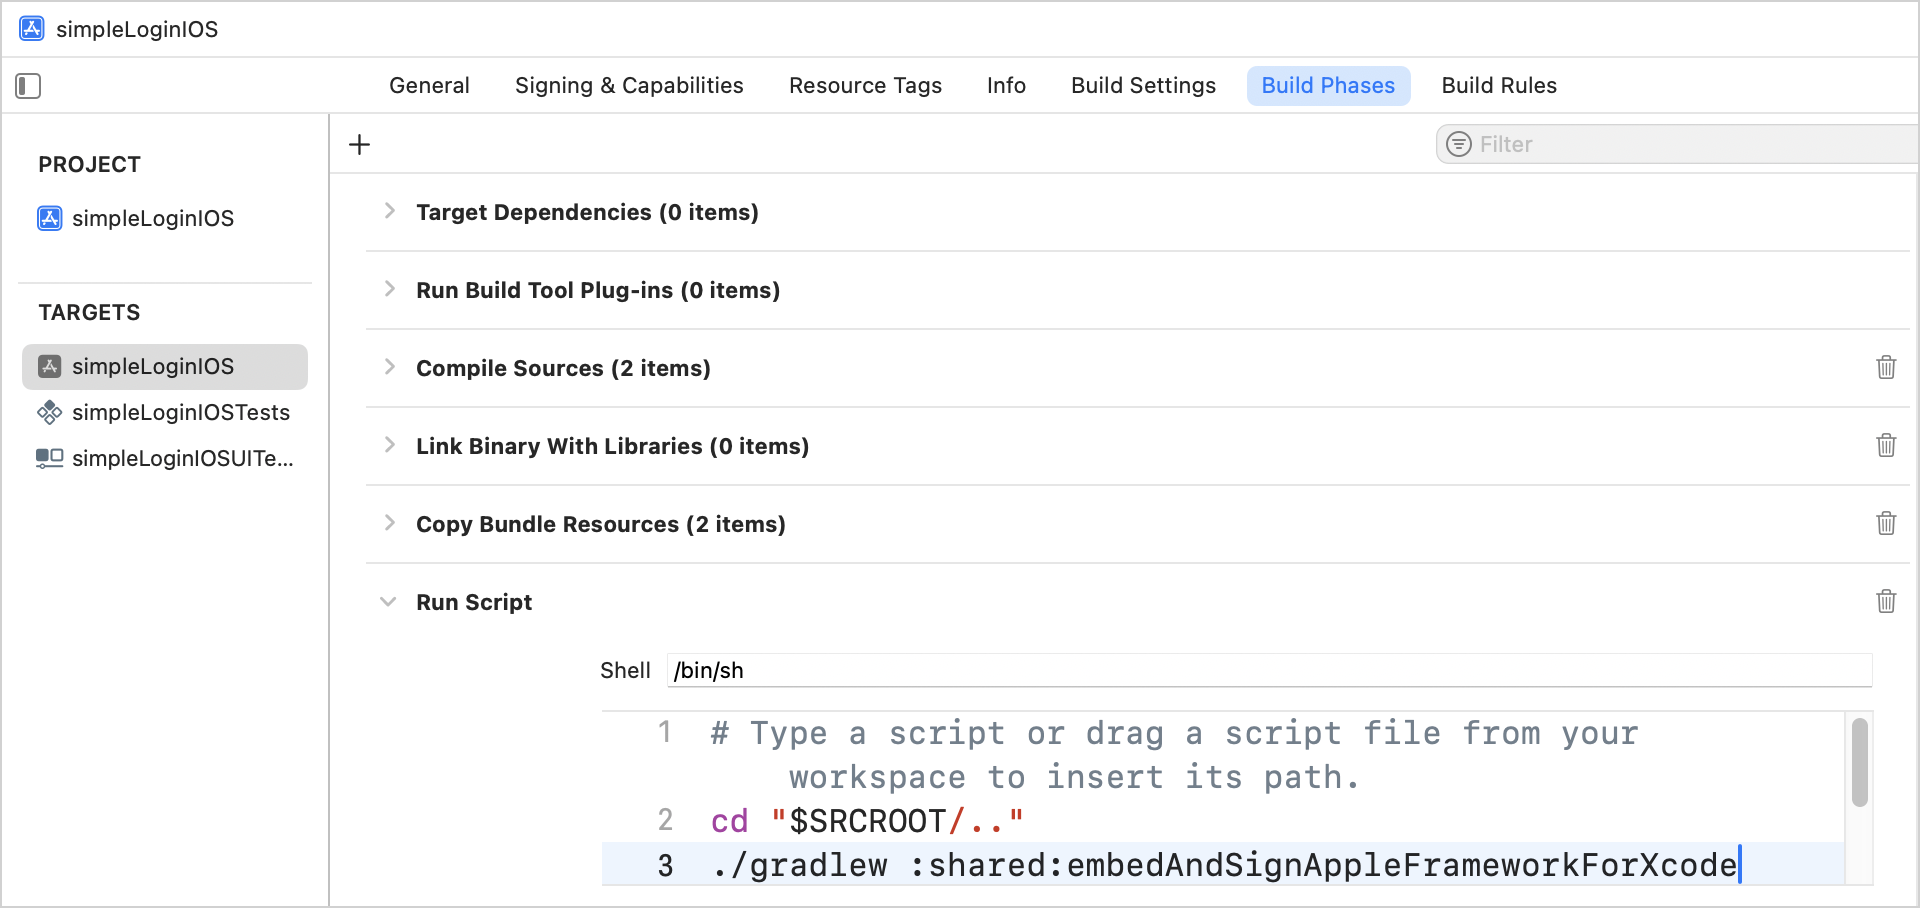This screenshot has width=1920, height=908.
Task: Click Target Dependencies (0 items) title
Action: coord(587,212)
